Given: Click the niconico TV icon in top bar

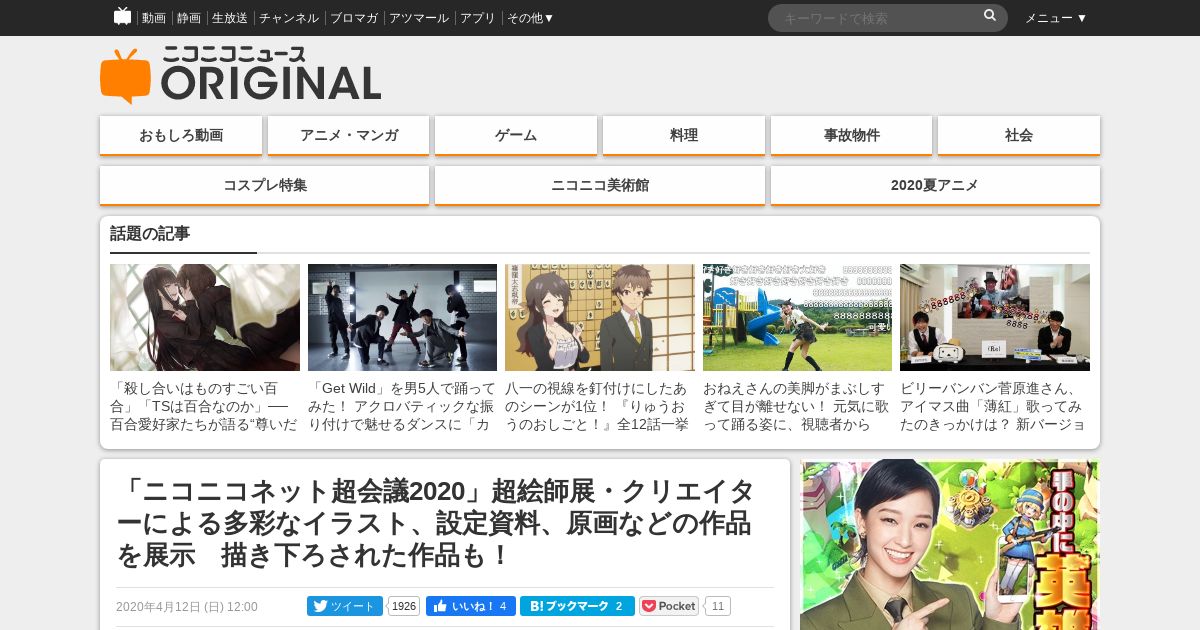Looking at the screenshot, I should click(122, 16).
